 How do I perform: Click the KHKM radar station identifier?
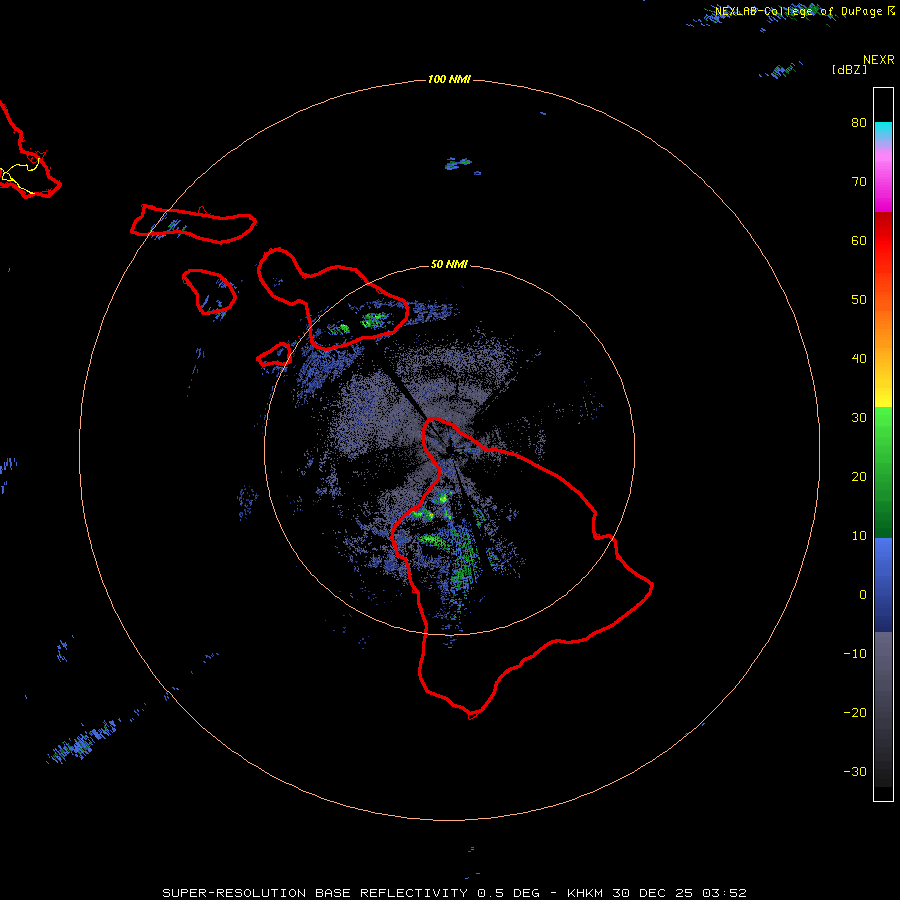pos(585,893)
